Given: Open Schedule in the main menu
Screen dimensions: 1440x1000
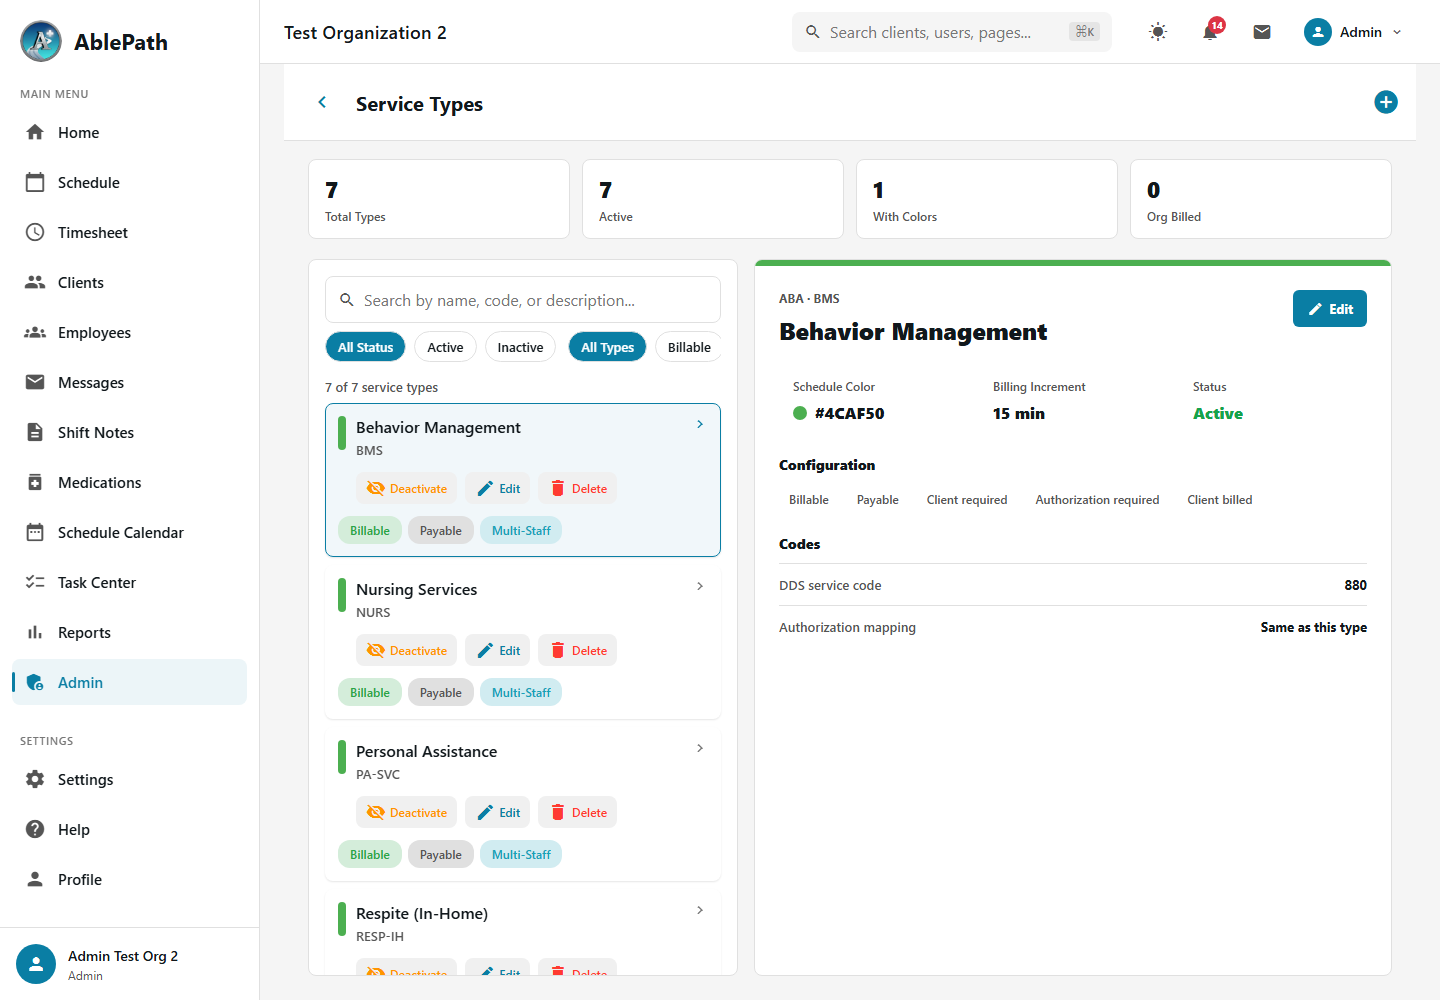Looking at the screenshot, I should click(129, 182).
